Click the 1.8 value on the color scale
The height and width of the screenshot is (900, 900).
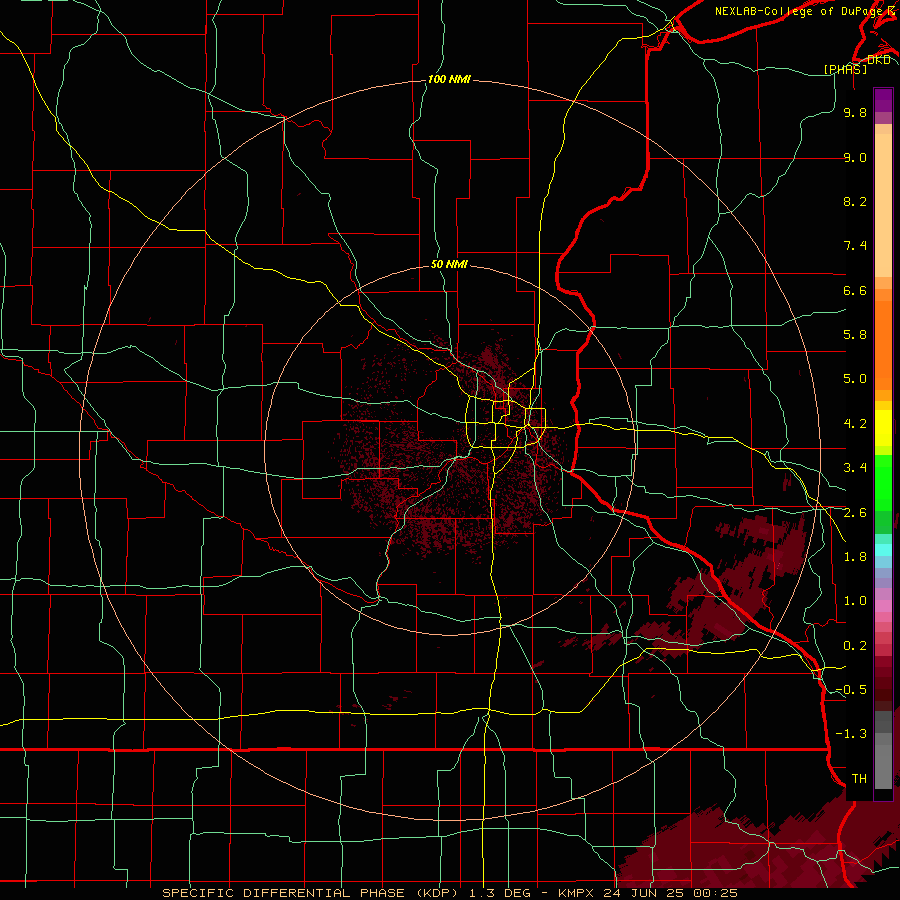click(x=855, y=557)
